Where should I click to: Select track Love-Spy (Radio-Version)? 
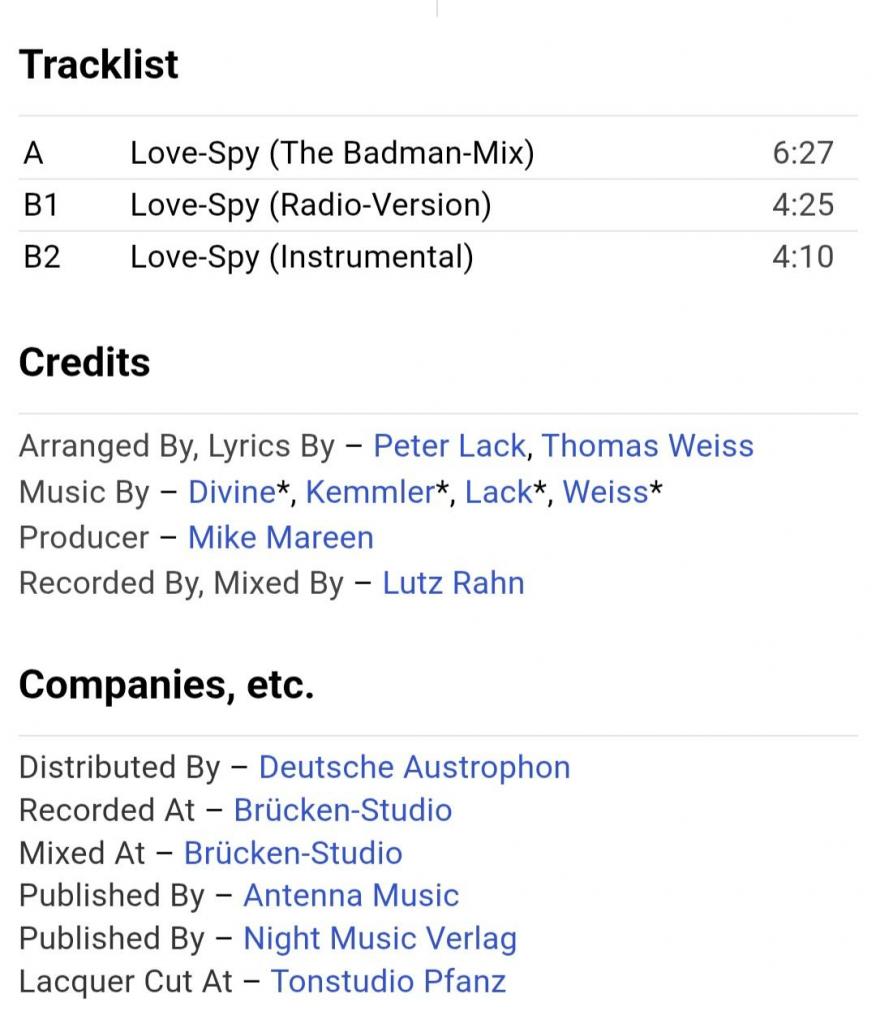(x=310, y=205)
